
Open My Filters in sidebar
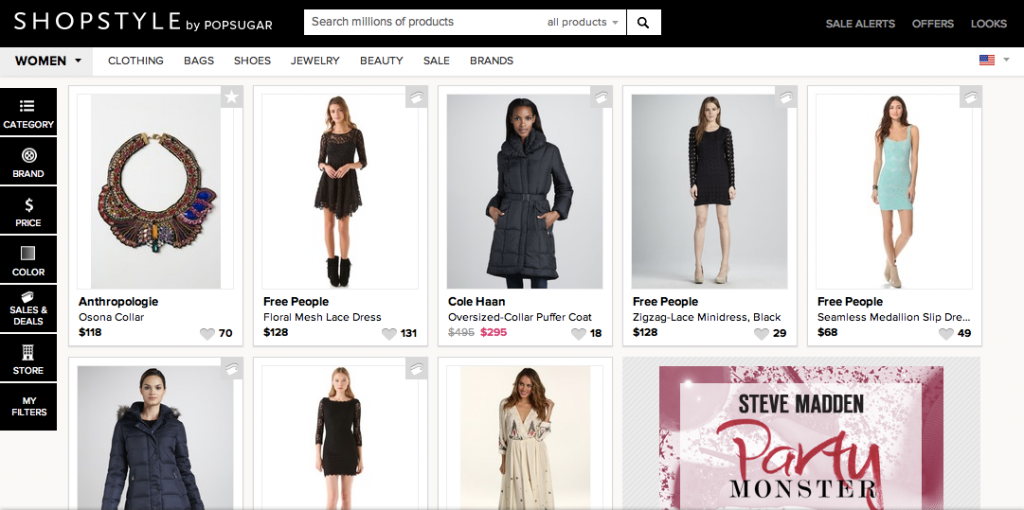point(28,407)
